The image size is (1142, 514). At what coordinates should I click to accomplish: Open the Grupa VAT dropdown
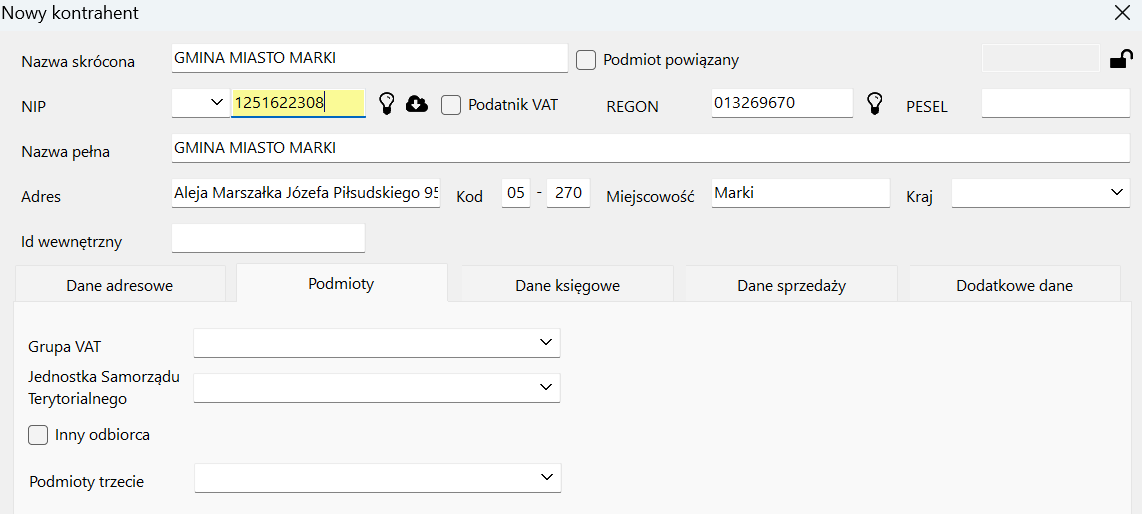(377, 343)
